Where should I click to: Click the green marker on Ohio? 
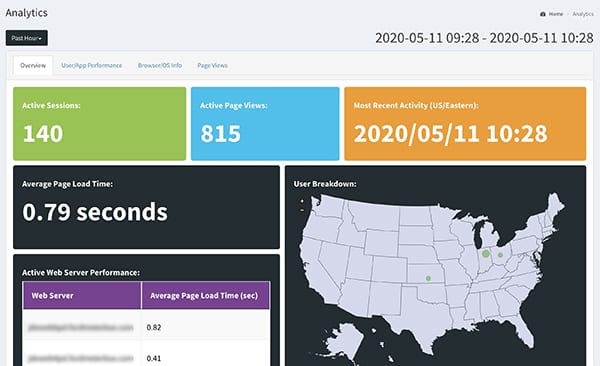coord(500,255)
